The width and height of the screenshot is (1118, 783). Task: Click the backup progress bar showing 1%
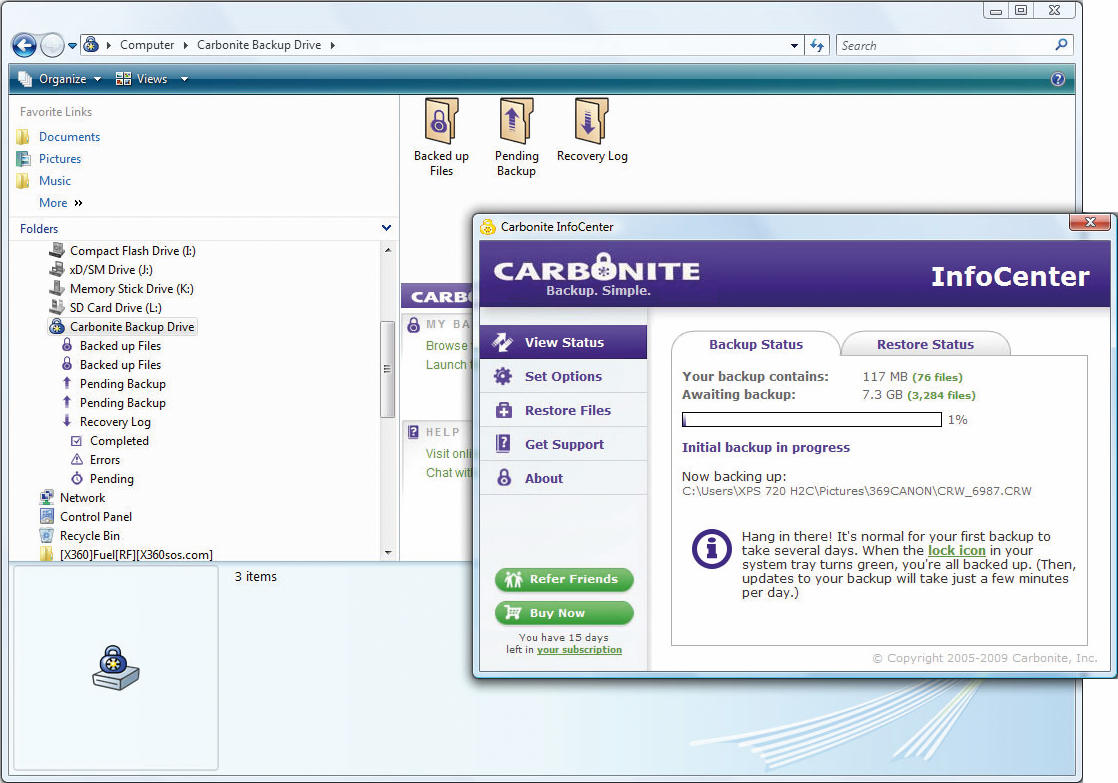coord(811,419)
